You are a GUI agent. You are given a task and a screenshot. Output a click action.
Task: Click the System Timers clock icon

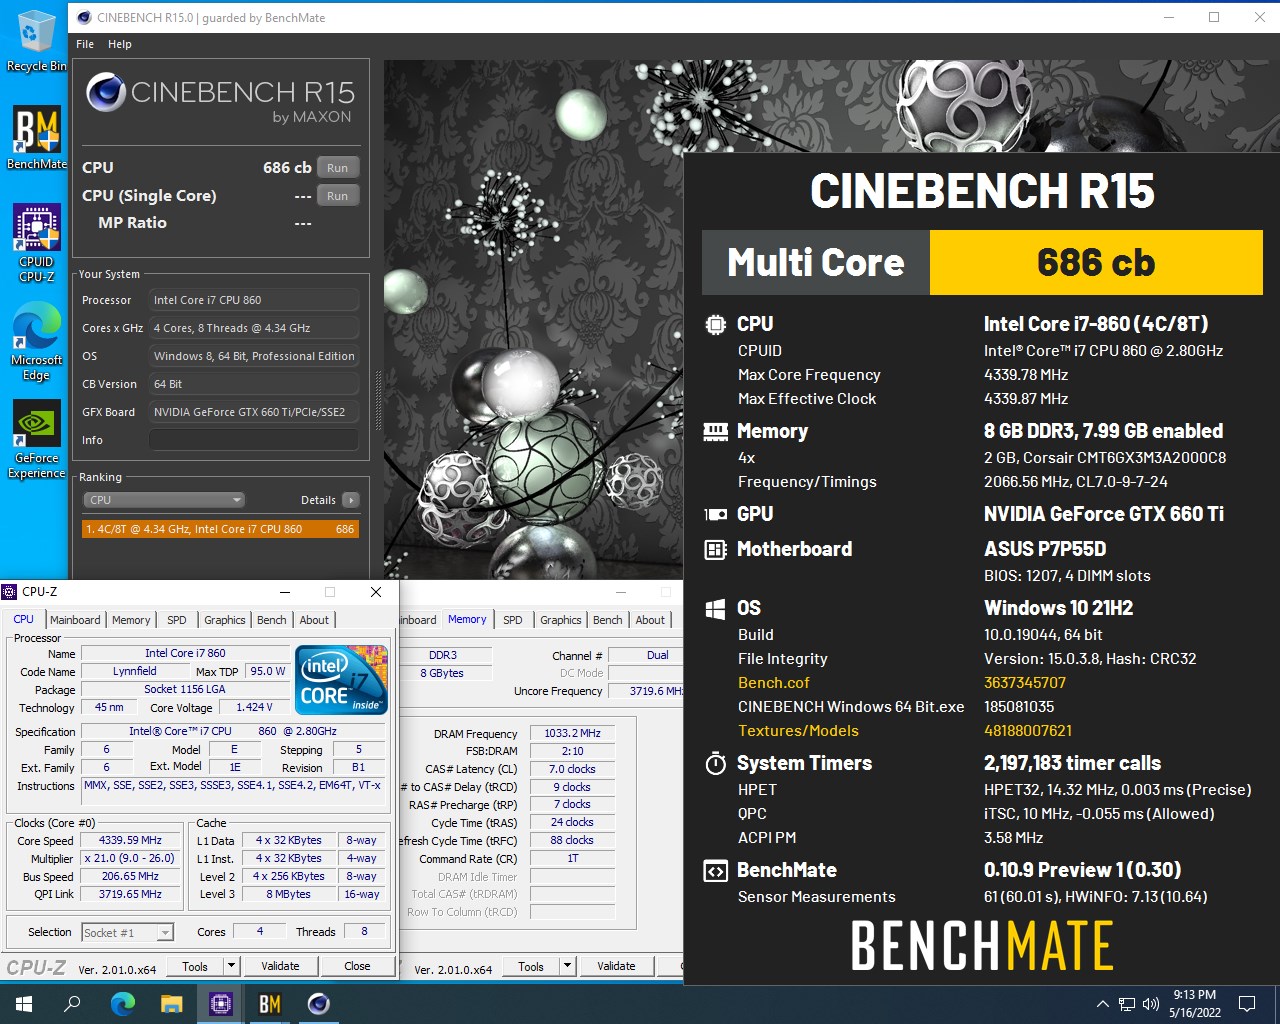(715, 763)
